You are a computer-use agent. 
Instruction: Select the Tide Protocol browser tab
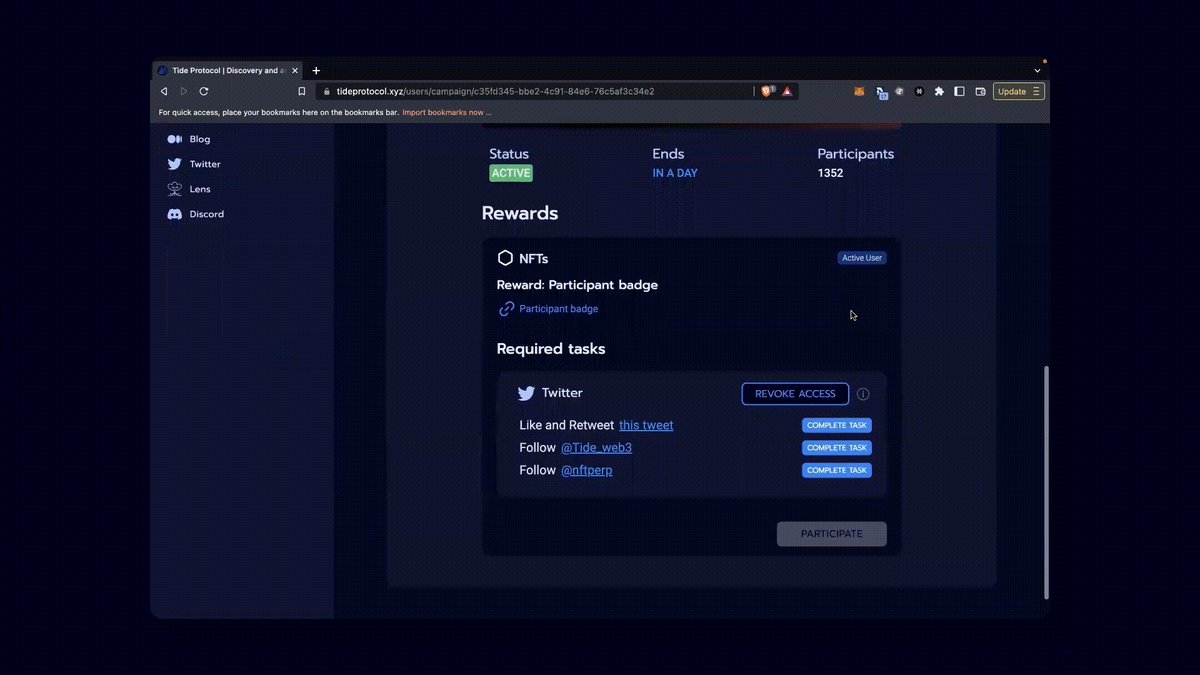pos(228,71)
